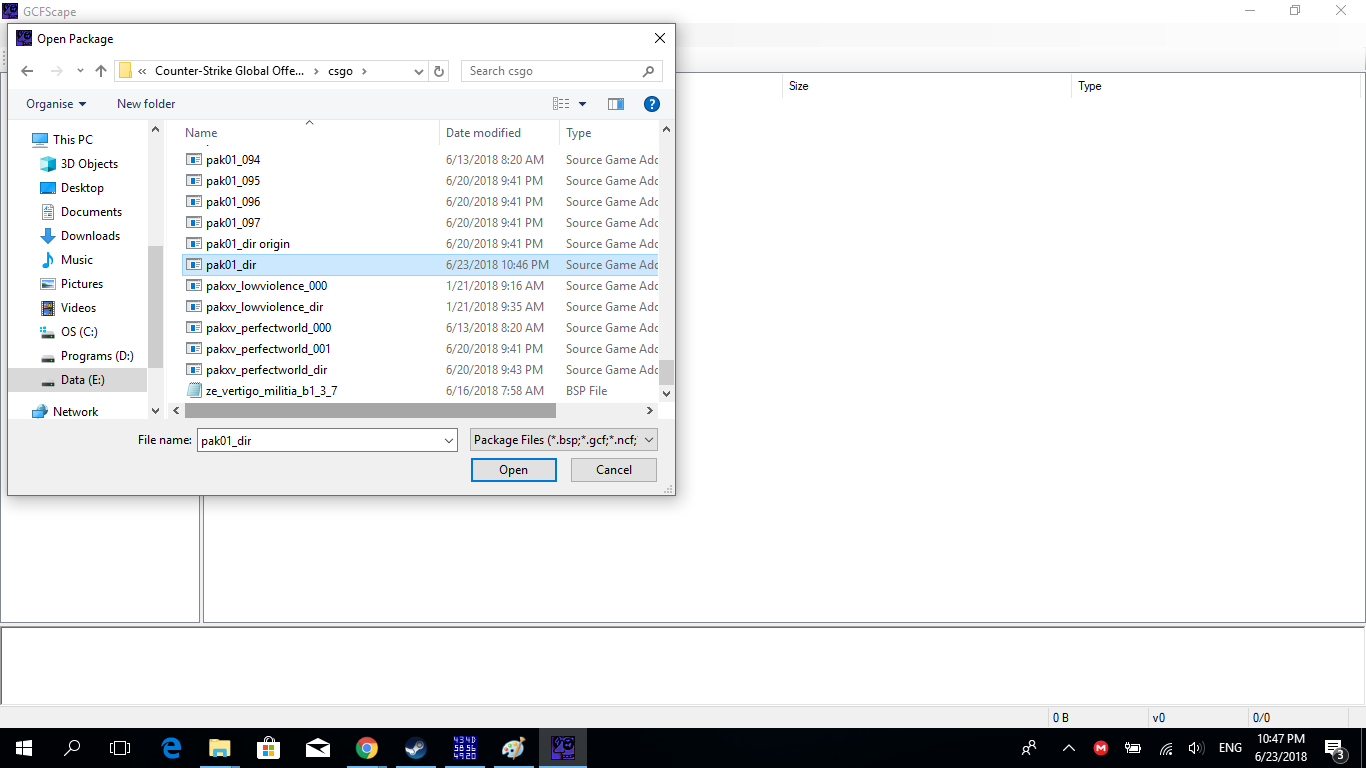Launch Google Chrome from taskbar

click(367, 748)
